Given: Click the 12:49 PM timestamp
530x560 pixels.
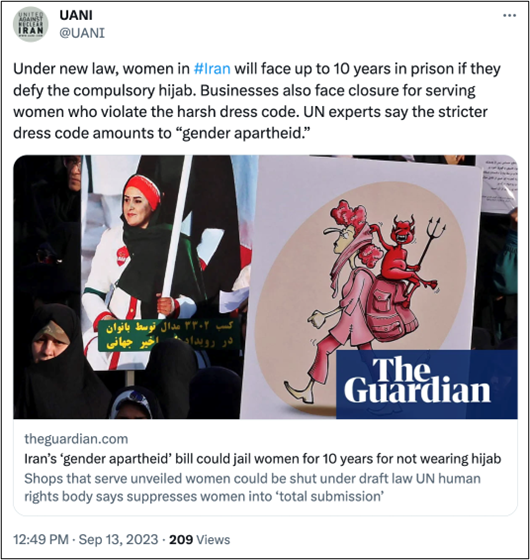Looking at the screenshot, I should tap(41, 539).
